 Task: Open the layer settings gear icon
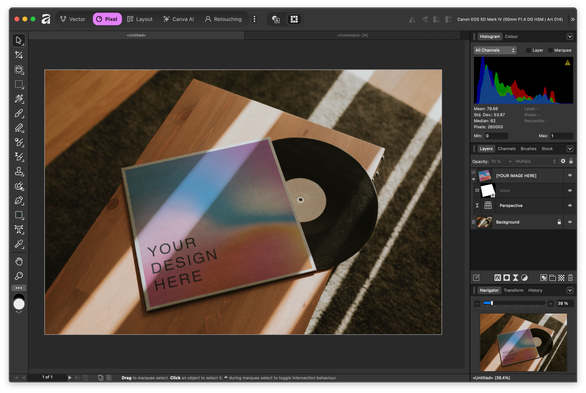point(563,161)
